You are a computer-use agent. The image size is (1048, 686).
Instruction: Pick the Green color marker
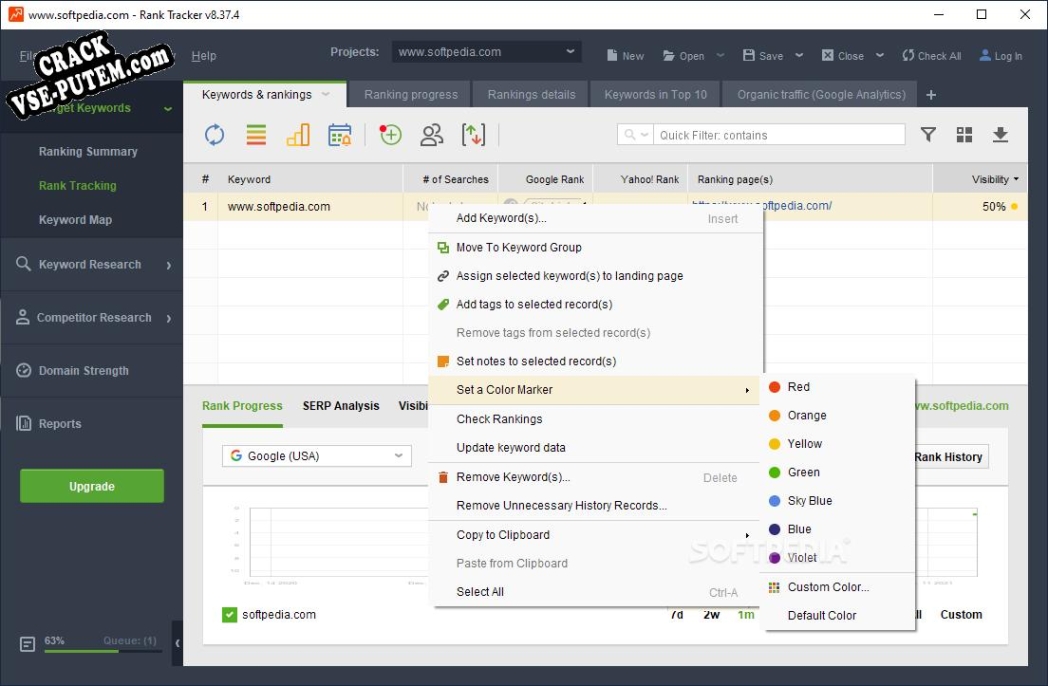(839, 472)
